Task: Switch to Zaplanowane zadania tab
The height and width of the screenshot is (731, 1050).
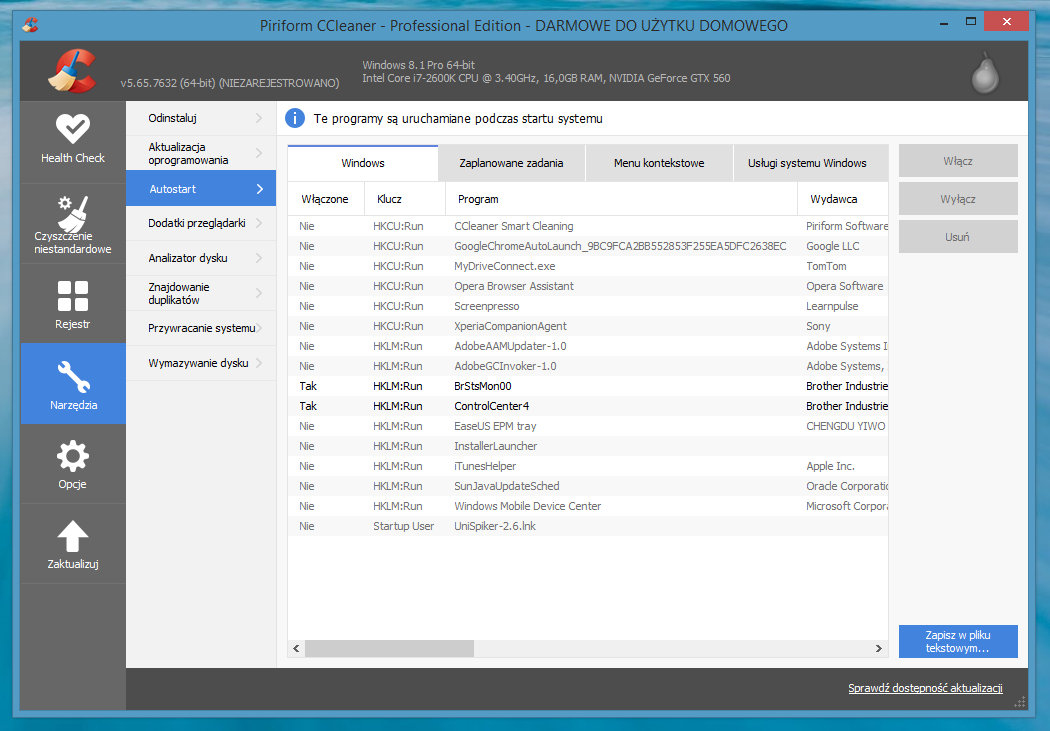Action: tap(512, 163)
